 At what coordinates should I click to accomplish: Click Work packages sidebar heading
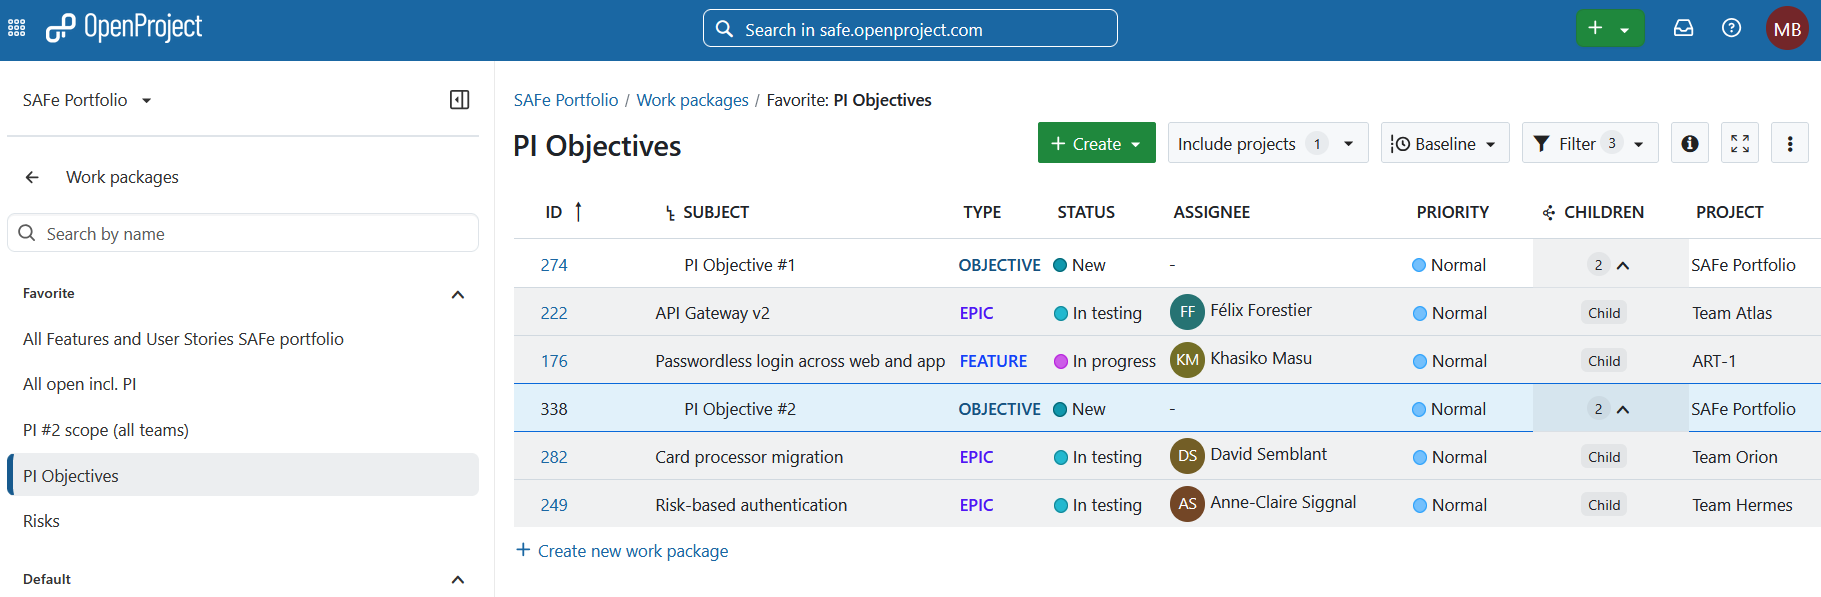[x=122, y=177]
